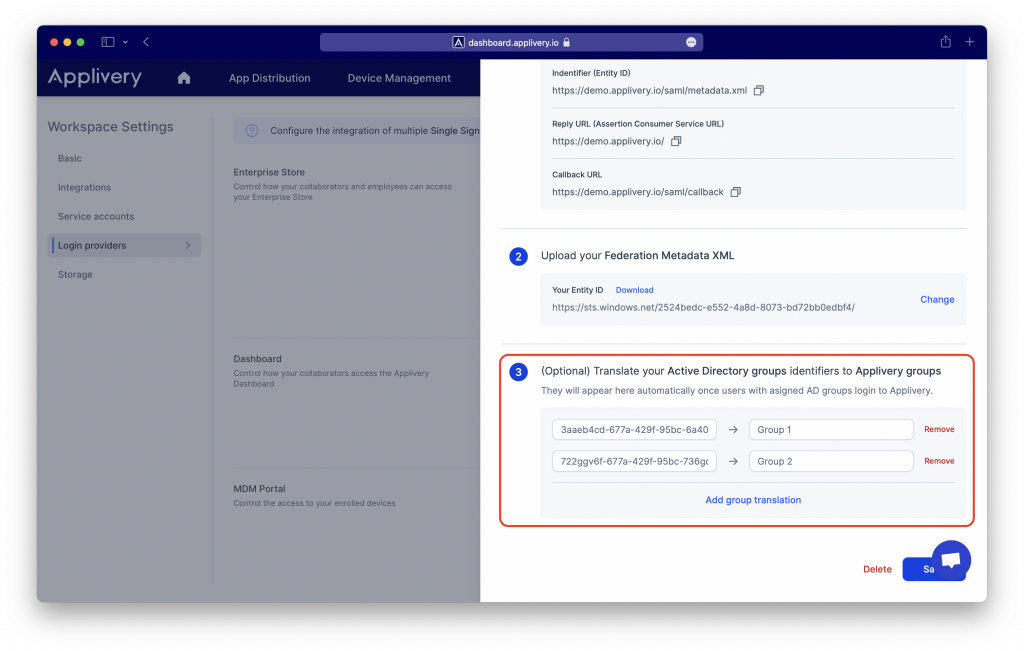Open Safari share menu
This screenshot has width=1024, height=651.
pyautogui.click(x=945, y=42)
